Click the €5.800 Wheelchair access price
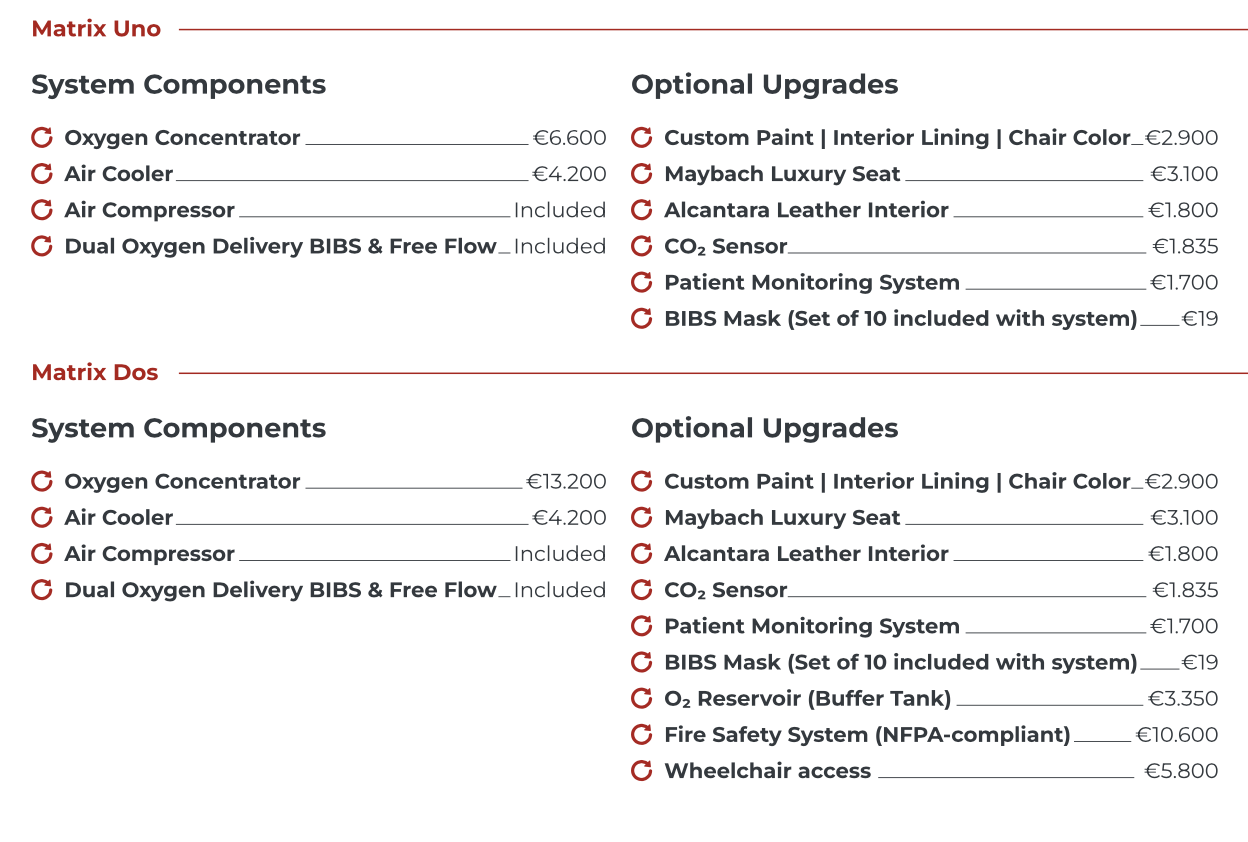This screenshot has height=842, width=1248. [1181, 771]
